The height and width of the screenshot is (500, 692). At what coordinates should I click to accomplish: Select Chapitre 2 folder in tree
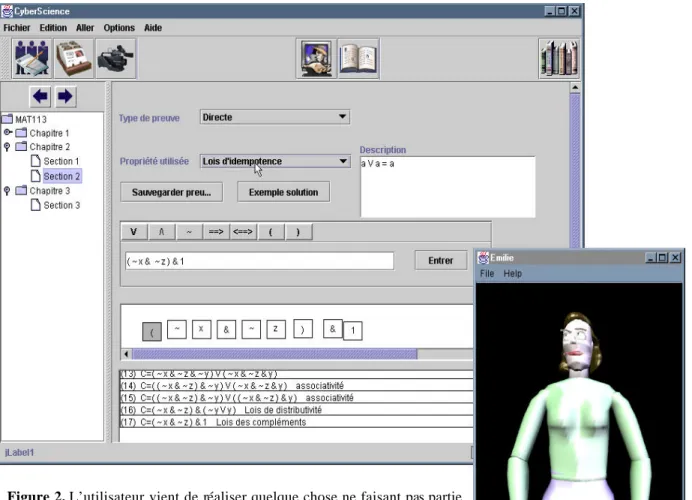click(x=42, y=147)
